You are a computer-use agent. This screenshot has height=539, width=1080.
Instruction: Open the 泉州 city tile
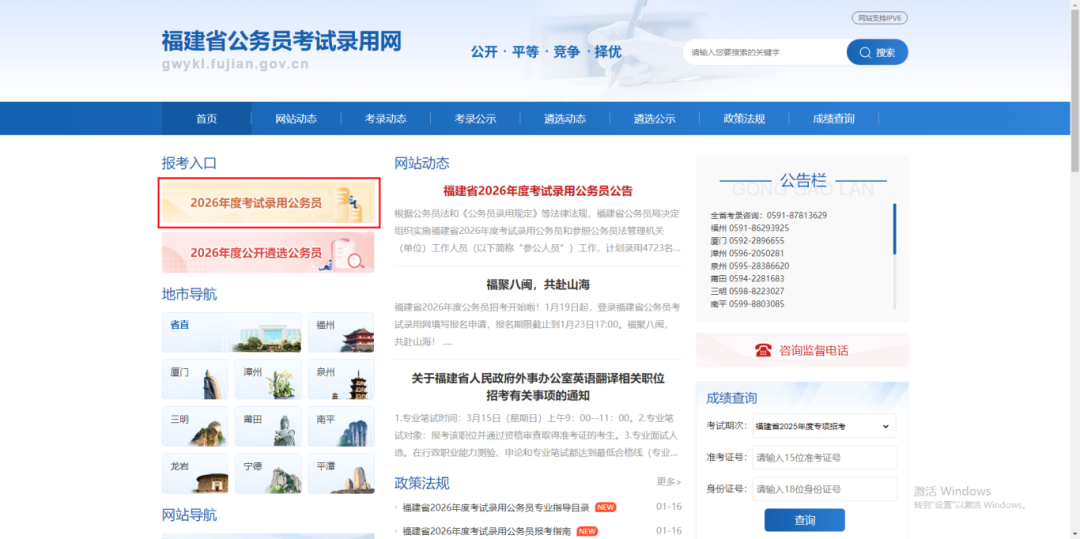point(340,380)
